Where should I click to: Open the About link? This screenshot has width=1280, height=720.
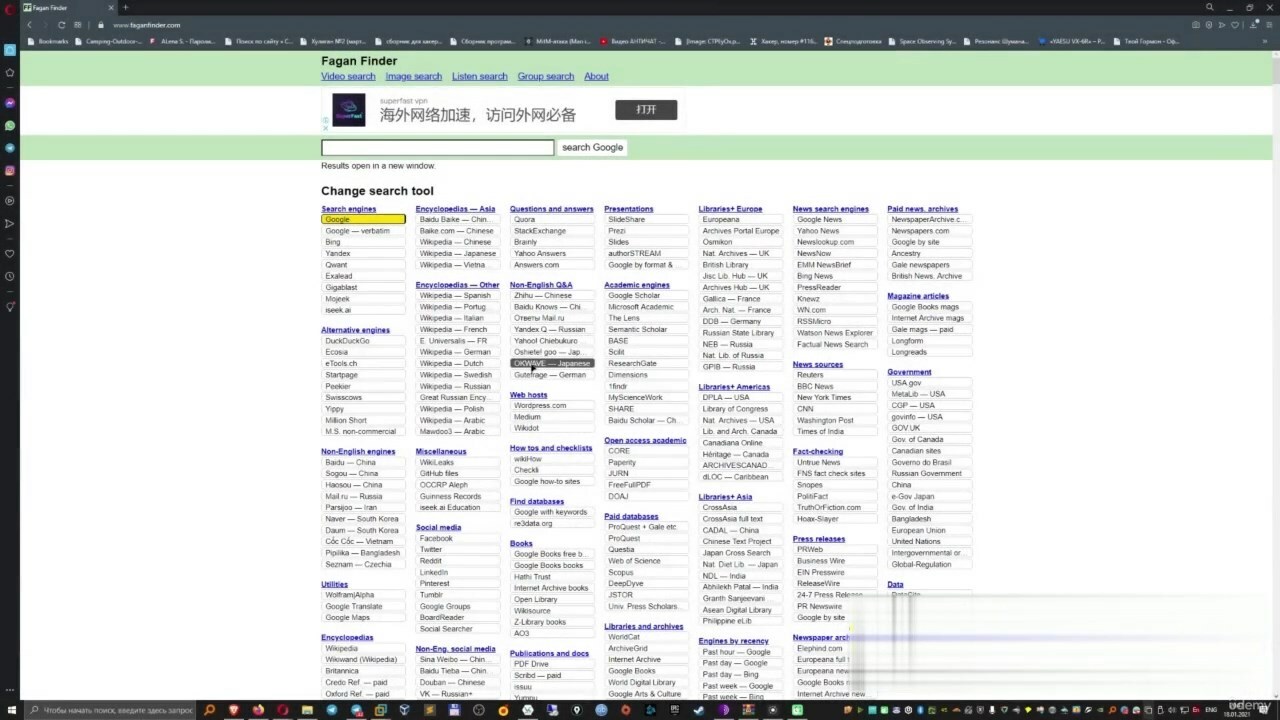click(596, 76)
